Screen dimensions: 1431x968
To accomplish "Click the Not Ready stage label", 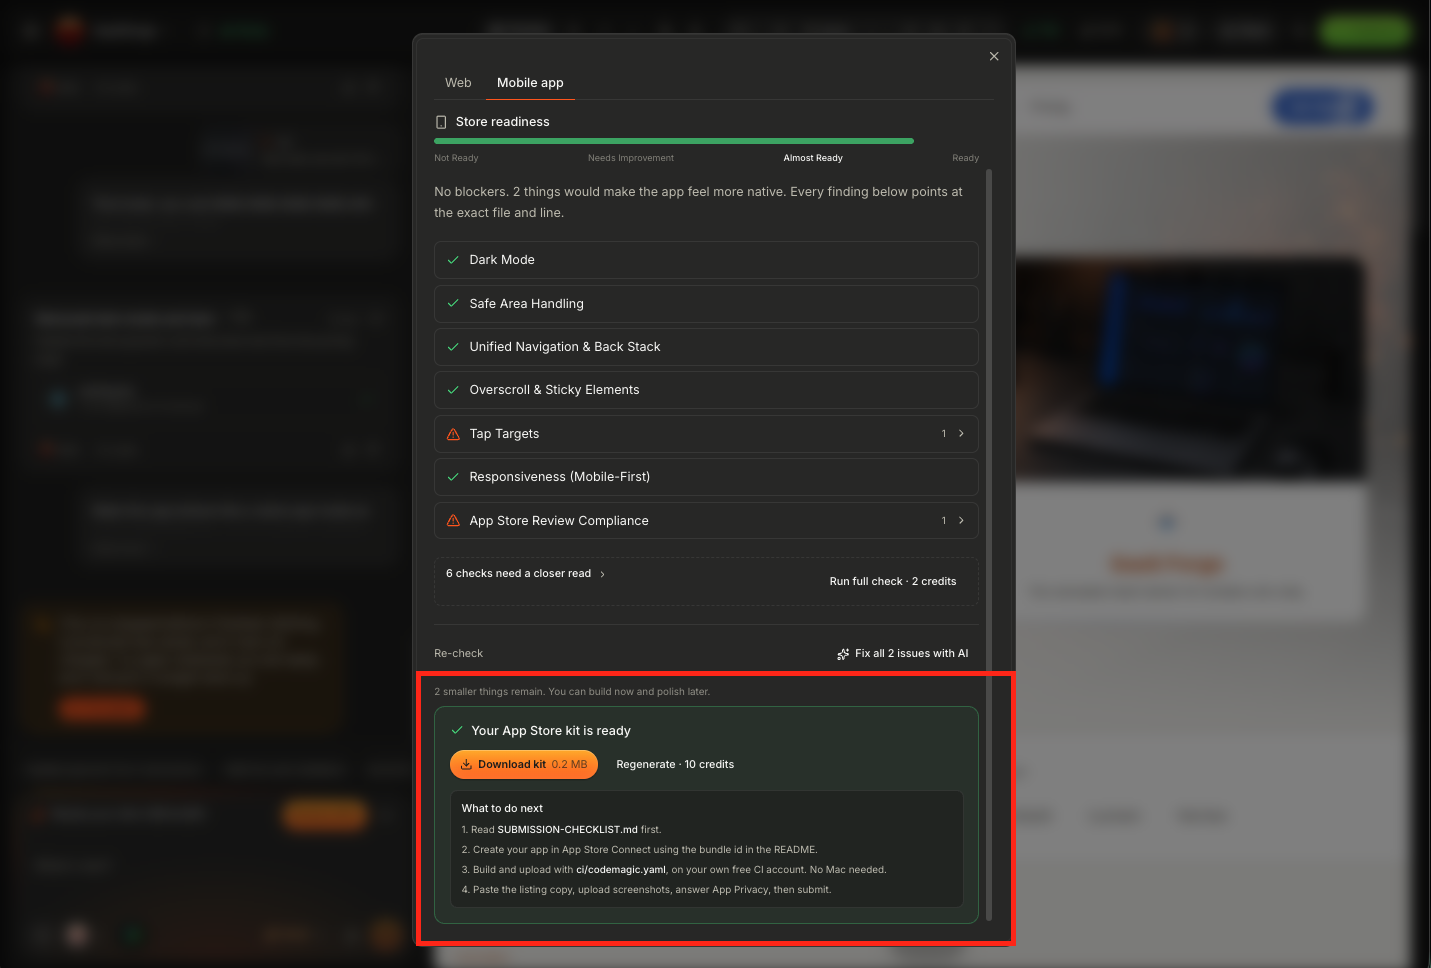I will pos(456,158).
